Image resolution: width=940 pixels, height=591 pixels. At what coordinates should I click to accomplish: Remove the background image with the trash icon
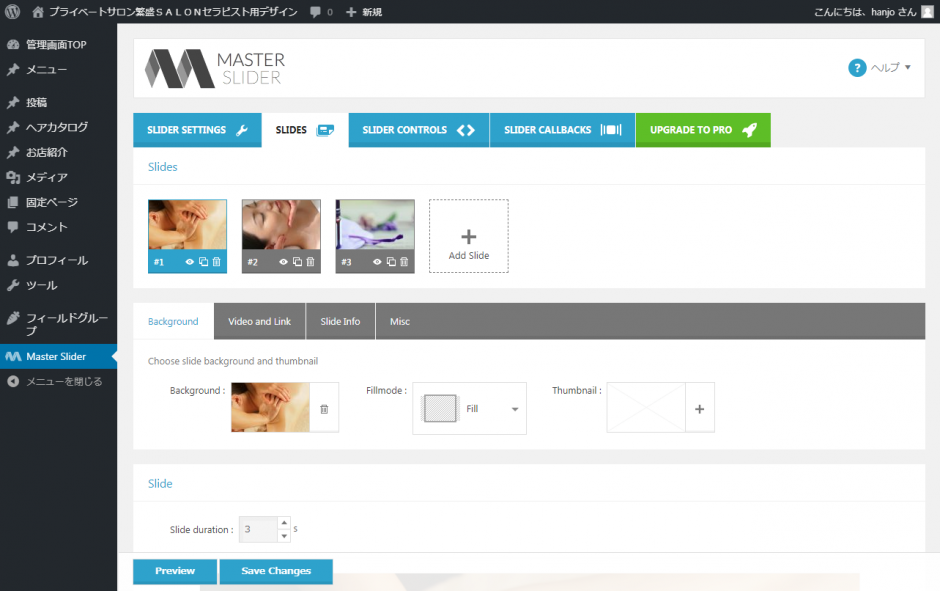tap(324, 409)
